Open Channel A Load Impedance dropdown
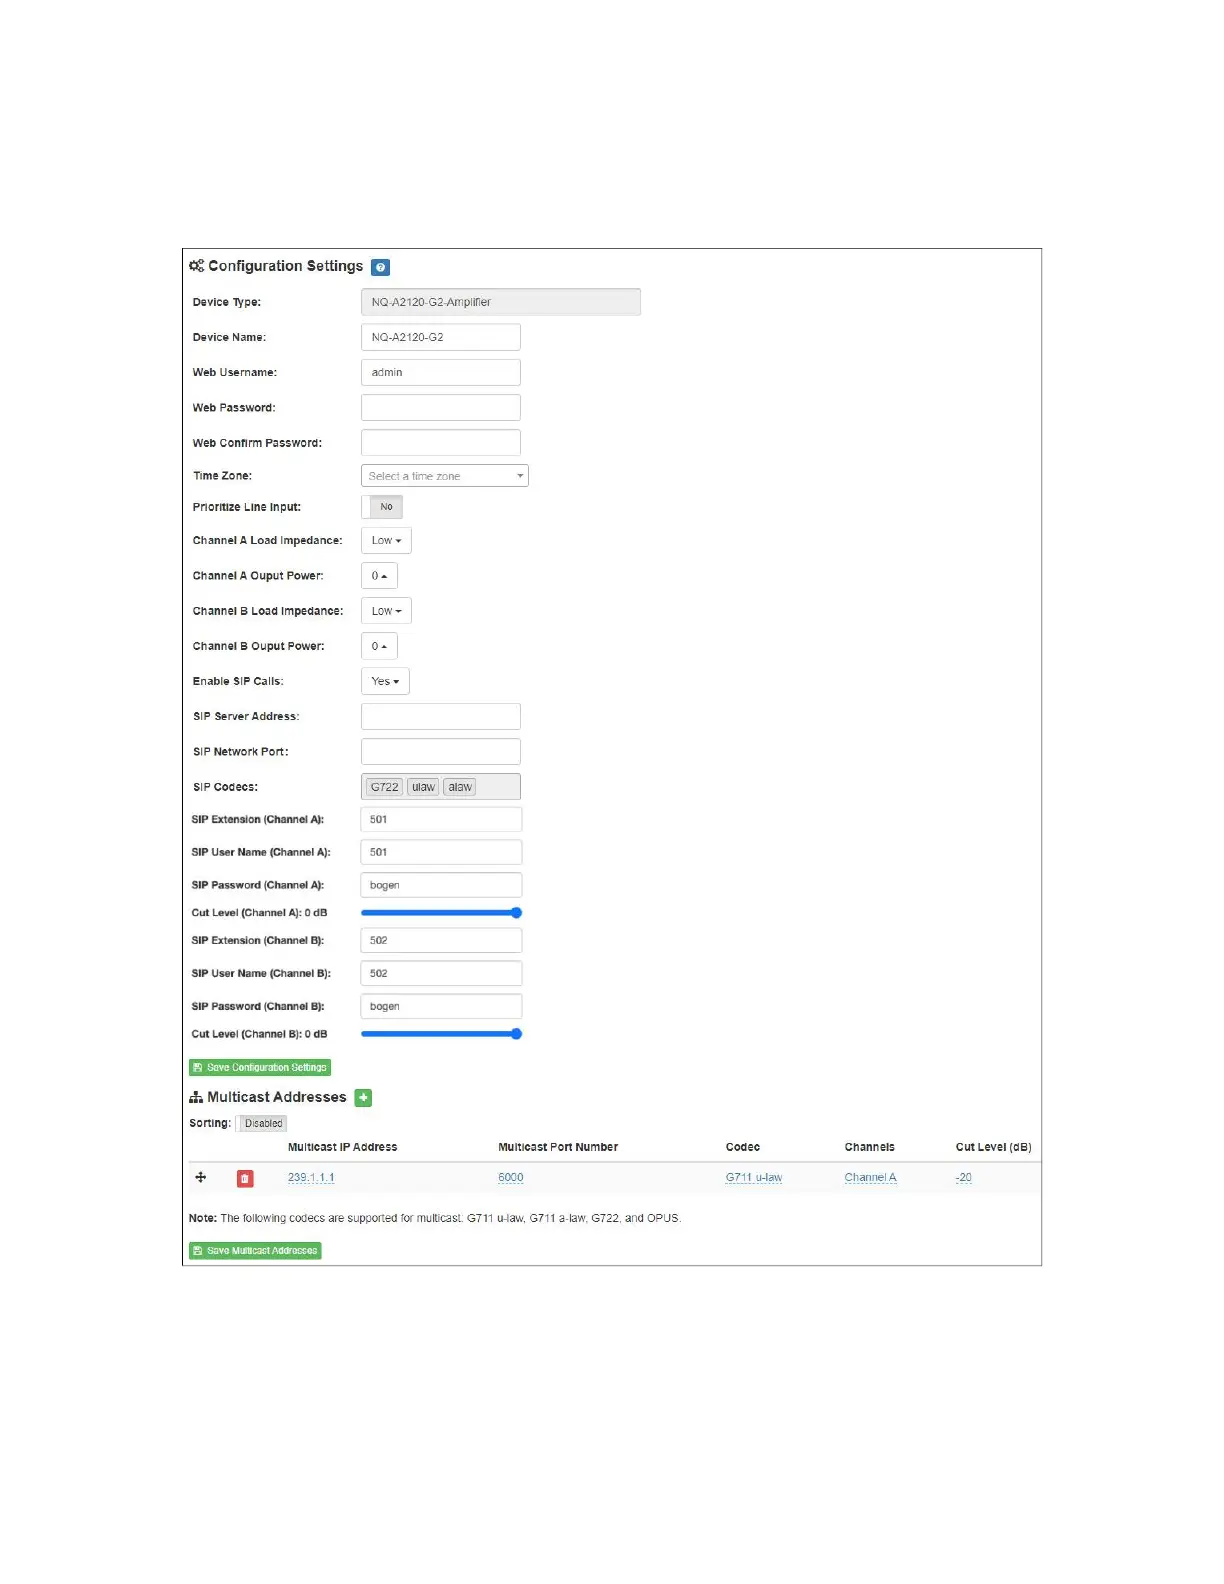This screenshot has height=1584, width=1224. 386,541
